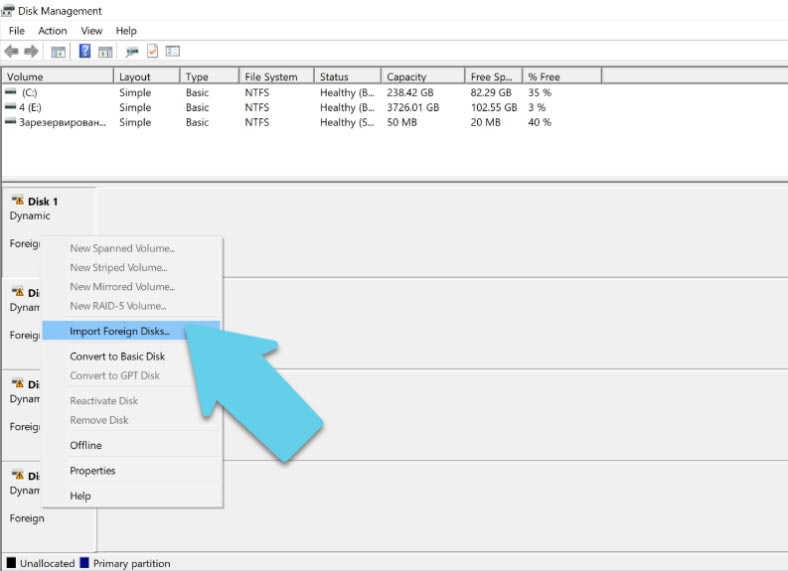Select the (C:) volume name
The image size is (788, 571).
pyautogui.click(x=30, y=92)
